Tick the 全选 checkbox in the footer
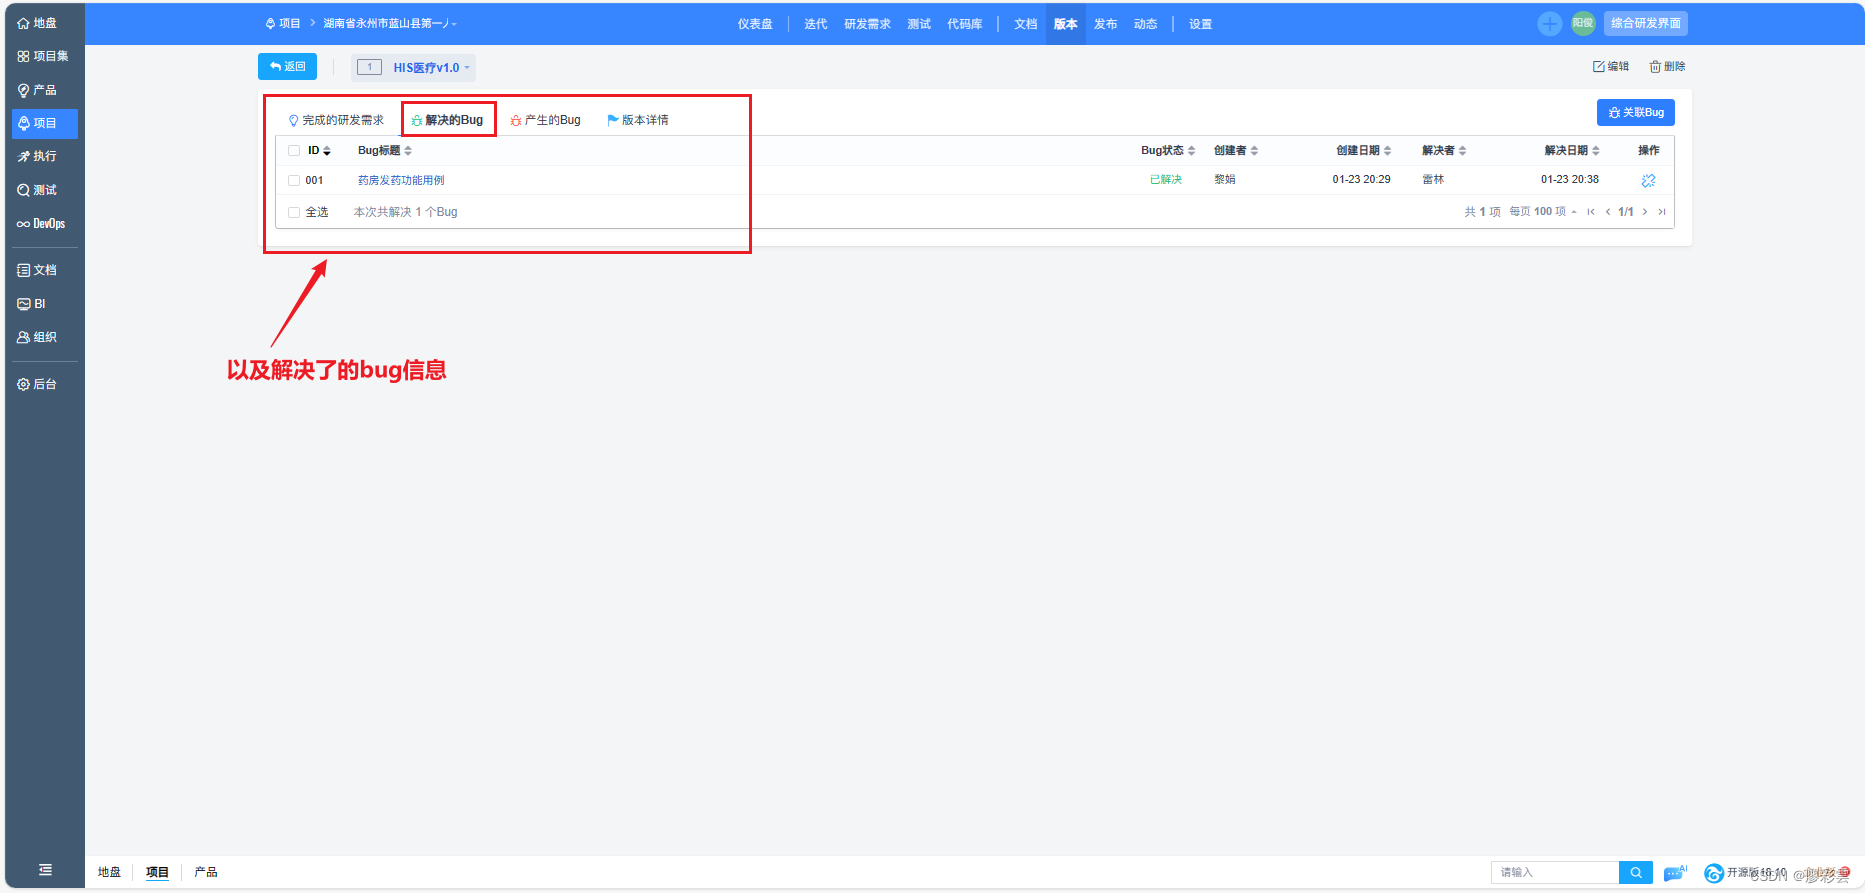This screenshot has width=1865, height=893. tap(294, 212)
